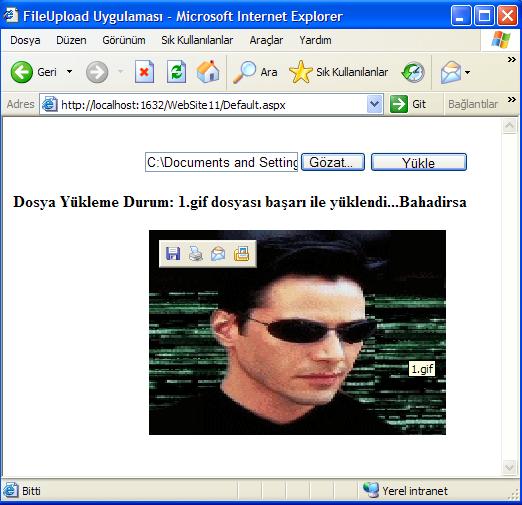
Task: Expand the address bar URL dropdown
Action: pyautogui.click(x=374, y=104)
